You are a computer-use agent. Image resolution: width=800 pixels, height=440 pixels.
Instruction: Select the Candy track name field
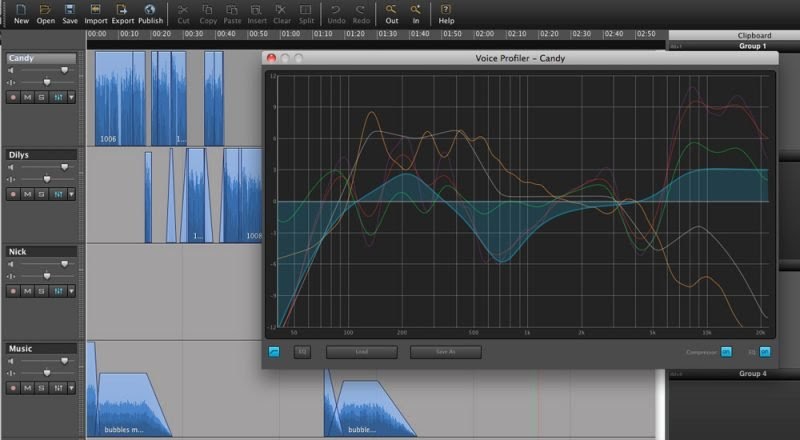pyautogui.click(x=41, y=58)
